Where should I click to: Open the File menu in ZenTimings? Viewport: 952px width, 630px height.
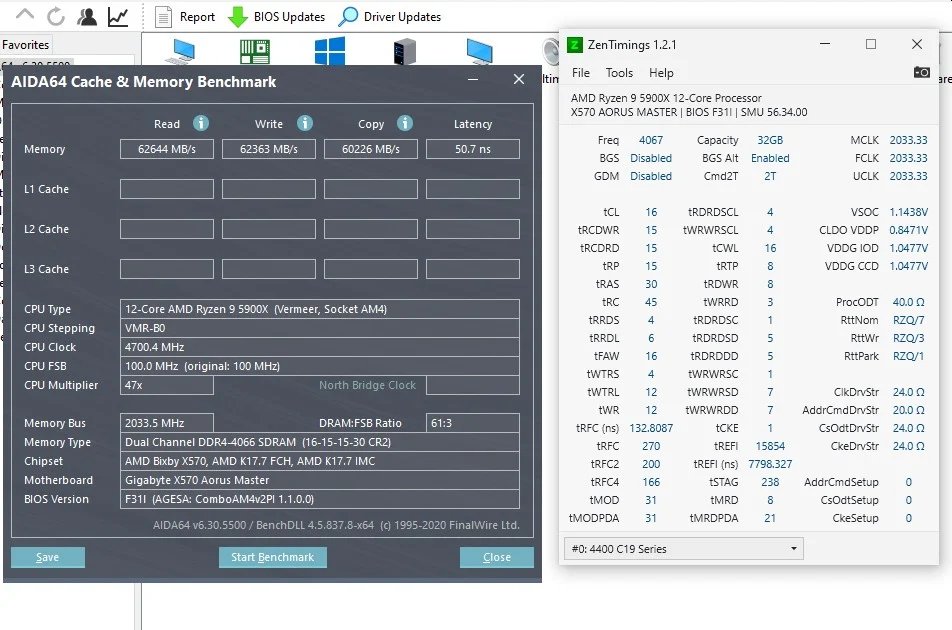(580, 73)
